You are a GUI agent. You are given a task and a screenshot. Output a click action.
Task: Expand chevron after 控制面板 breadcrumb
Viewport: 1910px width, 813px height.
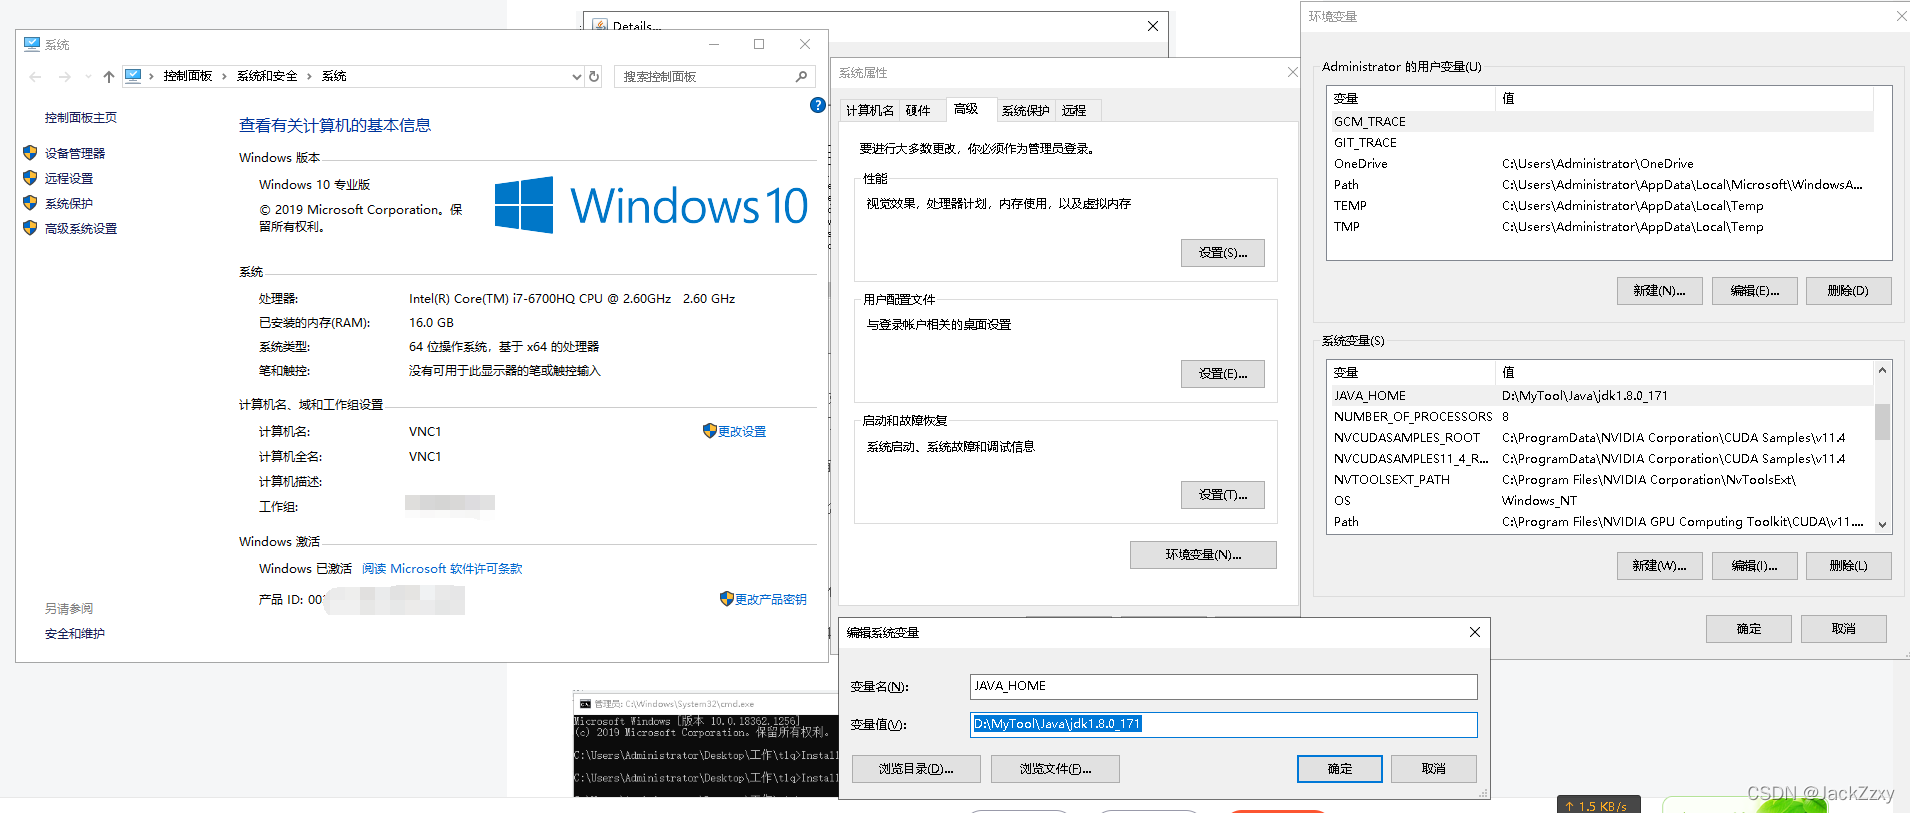[224, 76]
